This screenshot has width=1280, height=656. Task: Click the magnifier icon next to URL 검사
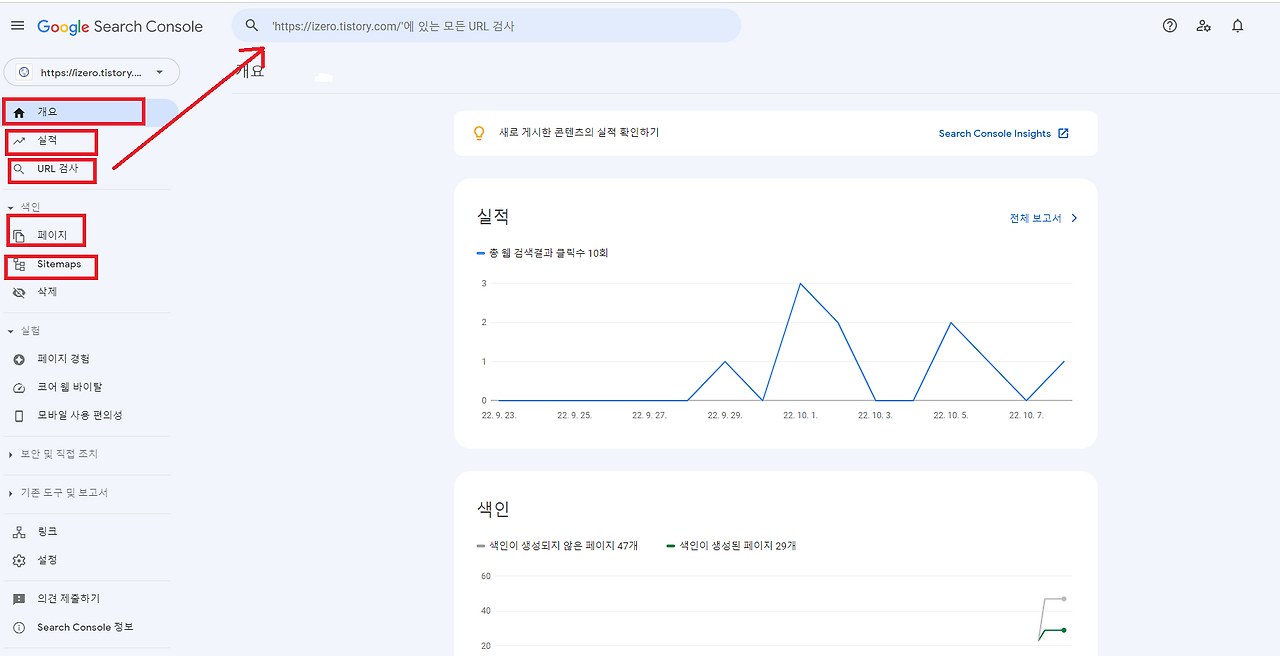(19, 169)
